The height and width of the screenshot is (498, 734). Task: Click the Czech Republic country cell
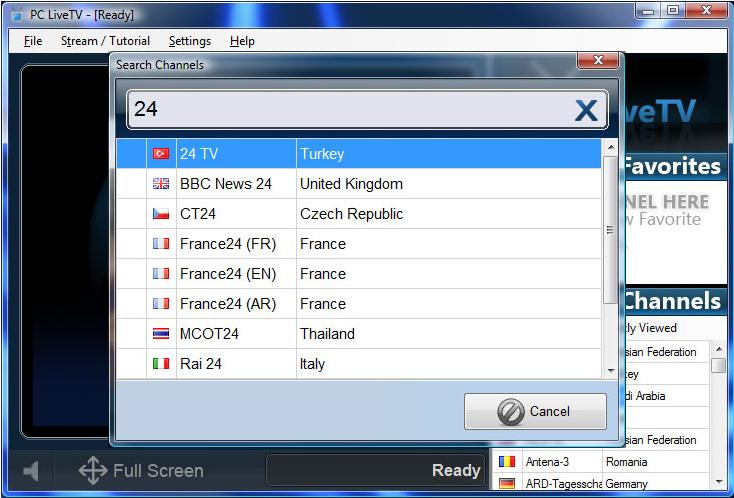coord(448,213)
